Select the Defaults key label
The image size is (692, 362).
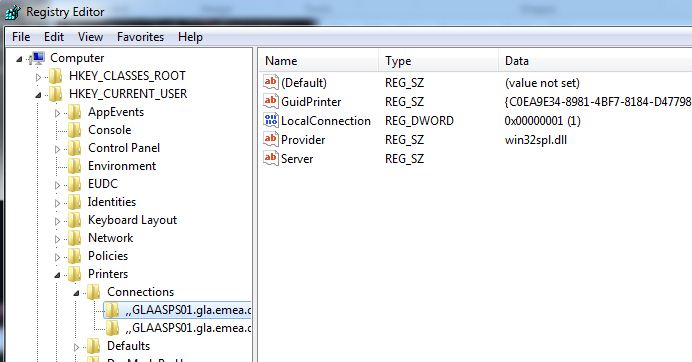pos(128,346)
